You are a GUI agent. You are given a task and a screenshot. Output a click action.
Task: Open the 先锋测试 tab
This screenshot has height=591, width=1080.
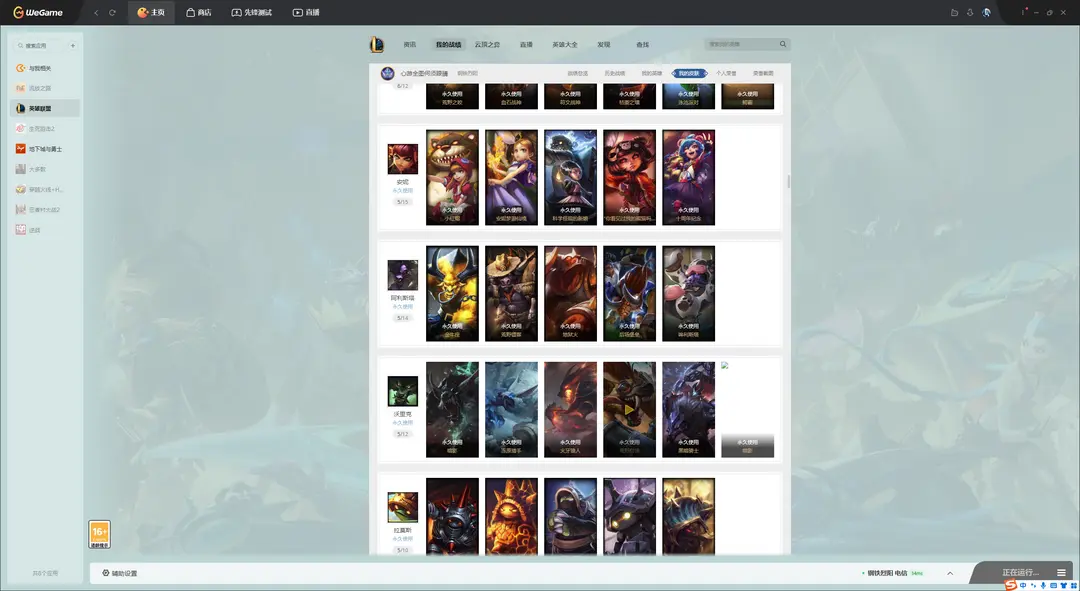click(251, 12)
